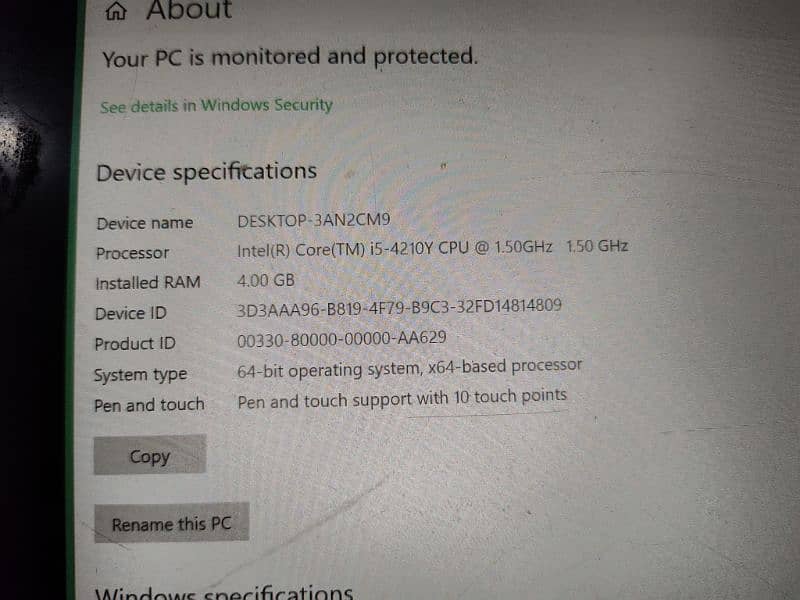The height and width of the screenshot is (600, 800).
Task: Click the 'Your PC is monitored and protected' text
Action: pyautogui.click(x=290, y=57)
